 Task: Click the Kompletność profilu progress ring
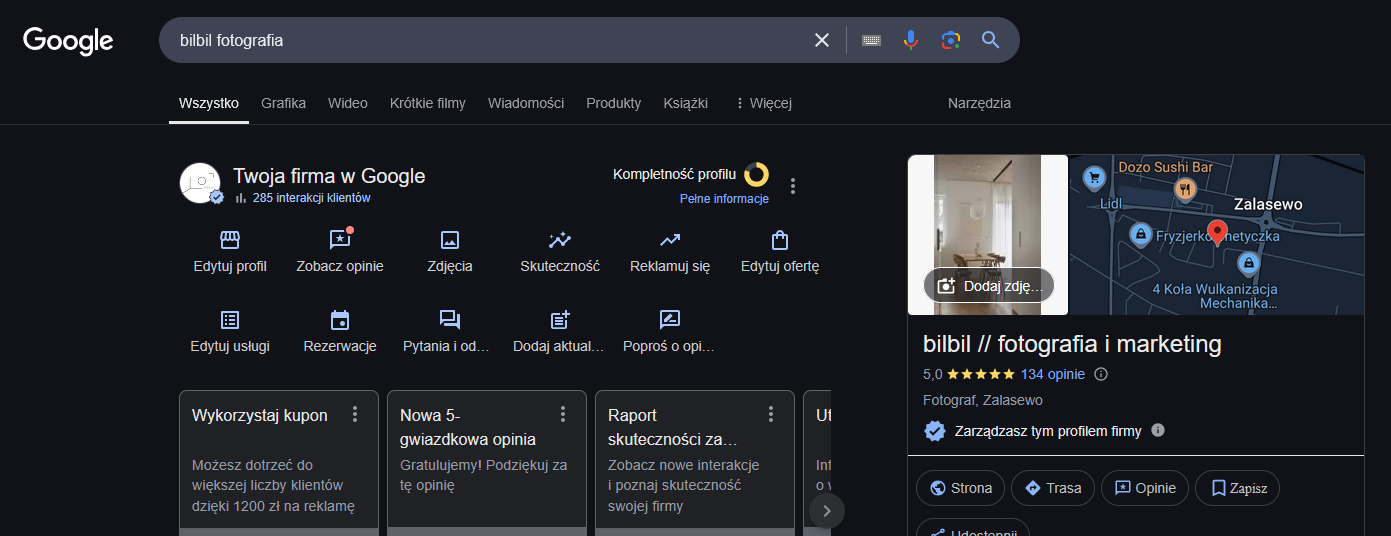coord(756,175)
